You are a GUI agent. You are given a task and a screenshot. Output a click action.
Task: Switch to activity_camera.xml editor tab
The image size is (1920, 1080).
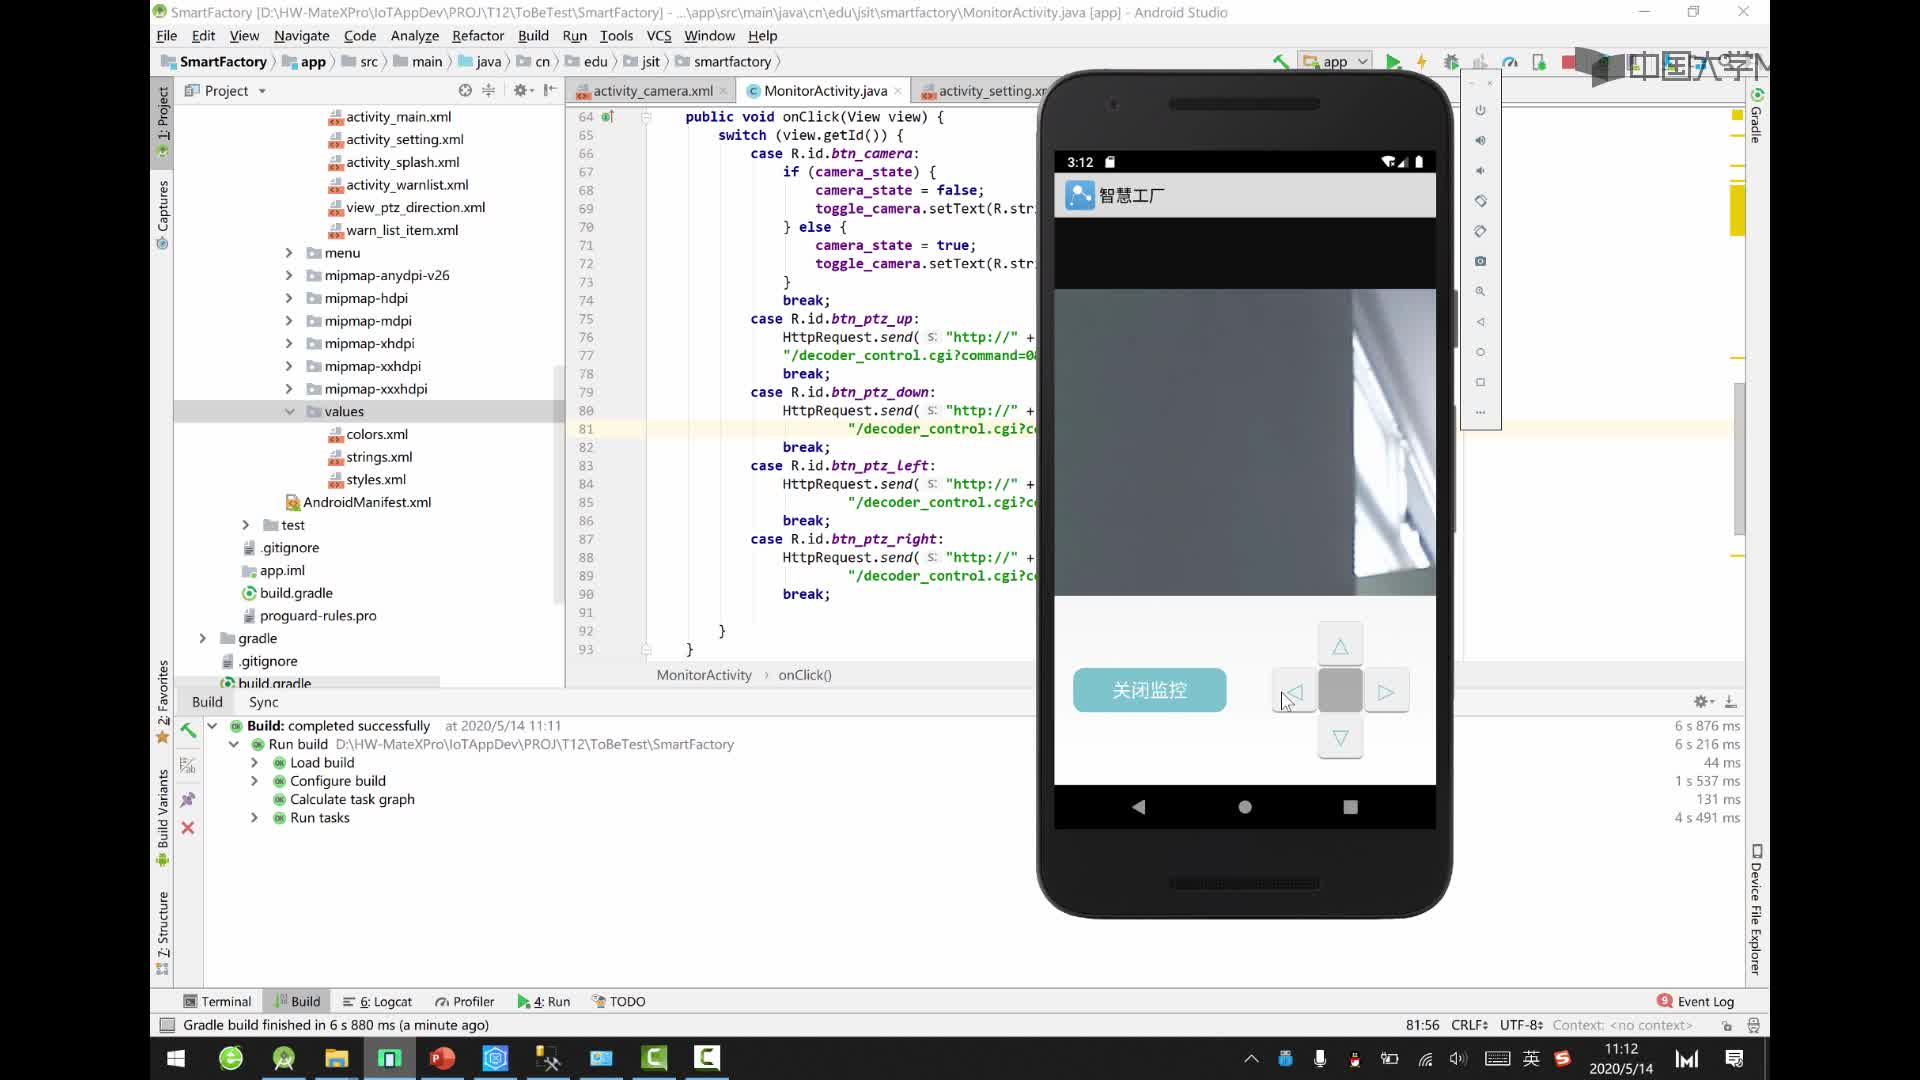tap(652, 91)
